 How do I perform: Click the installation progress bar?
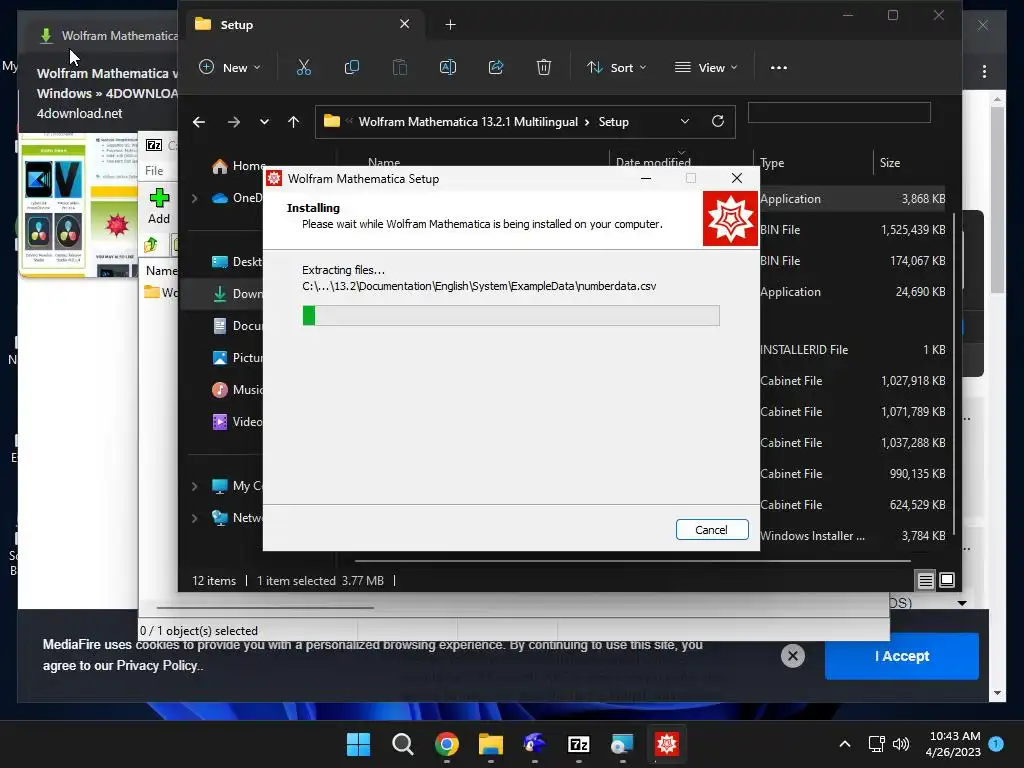511,315
